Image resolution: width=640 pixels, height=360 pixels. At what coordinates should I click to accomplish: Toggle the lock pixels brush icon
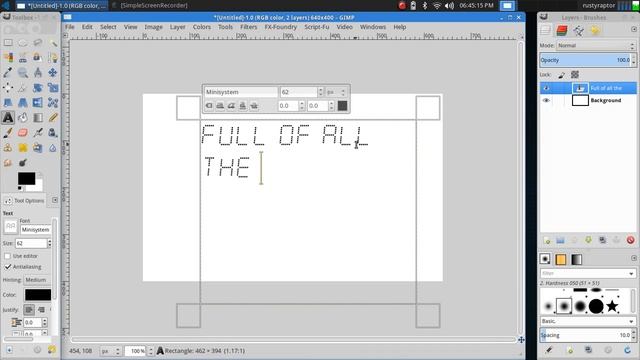point(562,75)
